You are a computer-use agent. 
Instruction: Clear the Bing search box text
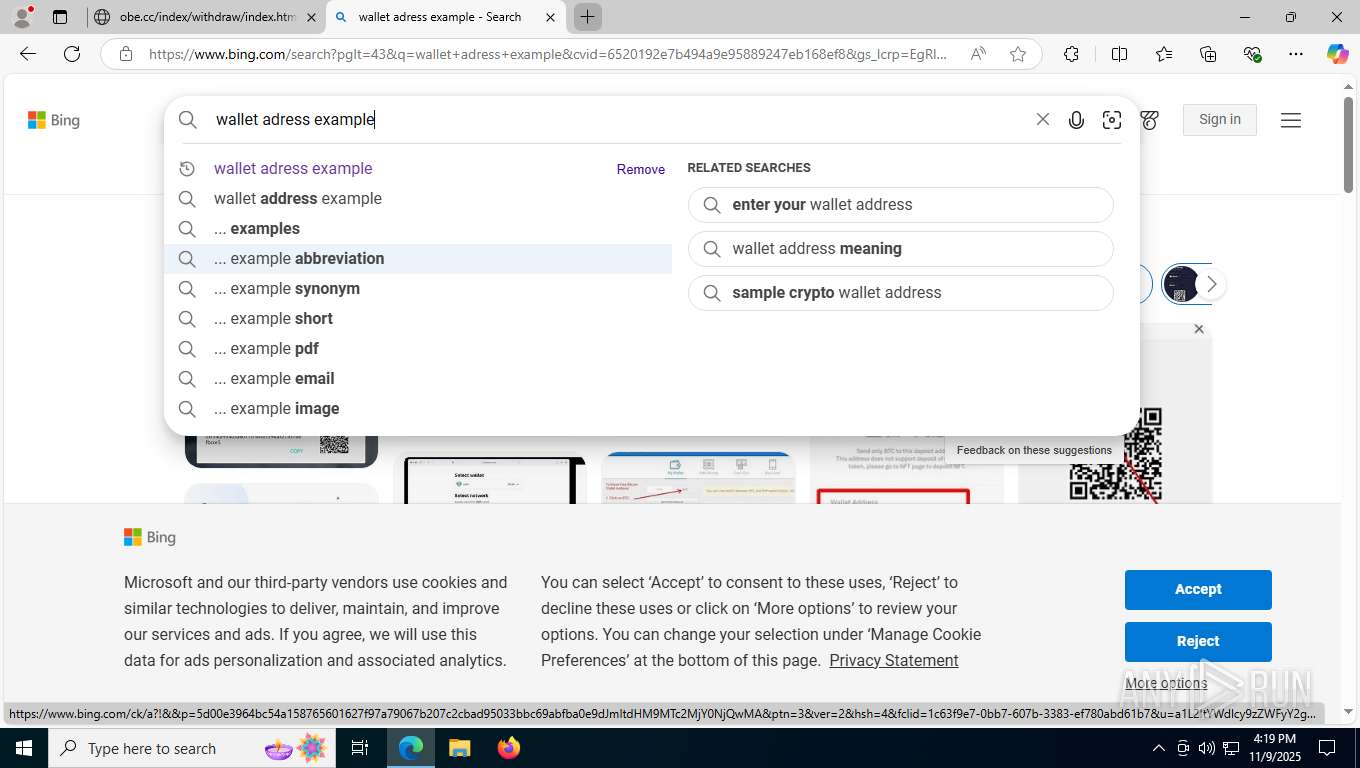(1042, 119)
